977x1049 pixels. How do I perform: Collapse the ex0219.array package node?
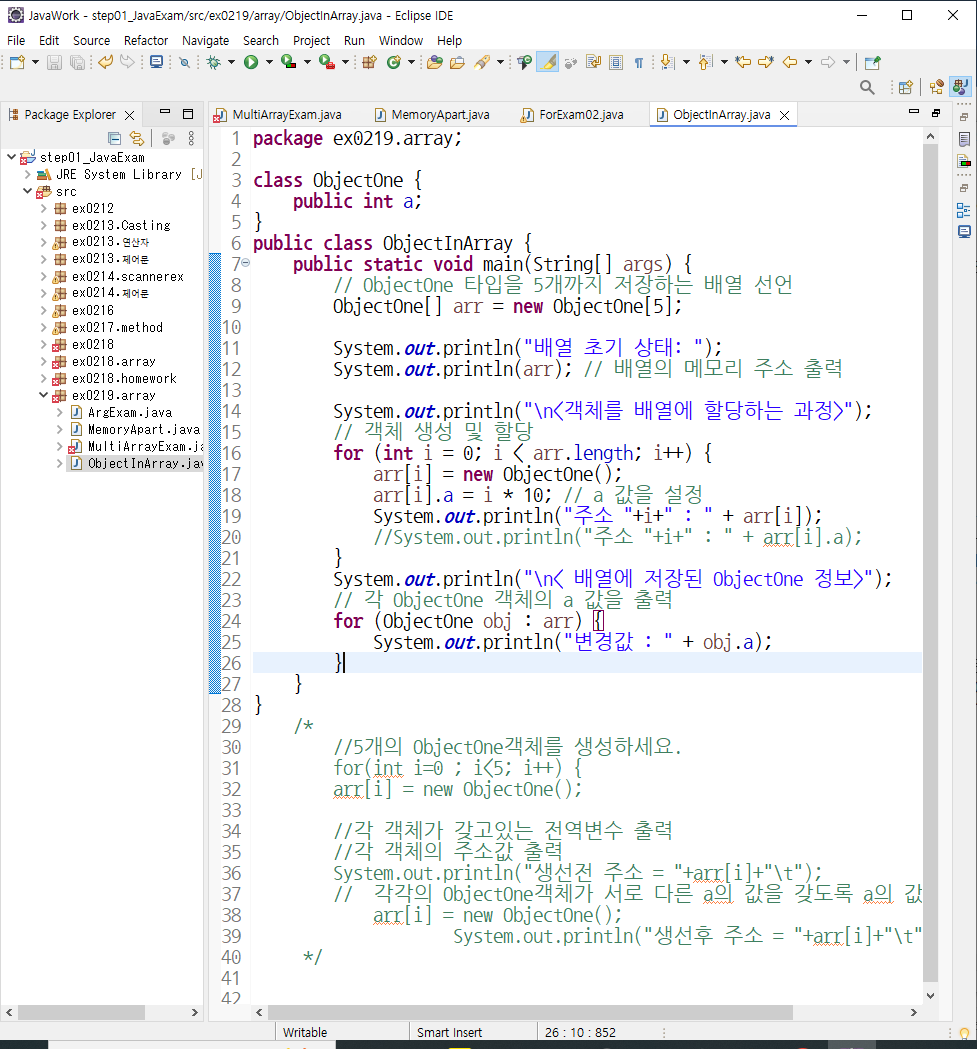coord(43,395)
